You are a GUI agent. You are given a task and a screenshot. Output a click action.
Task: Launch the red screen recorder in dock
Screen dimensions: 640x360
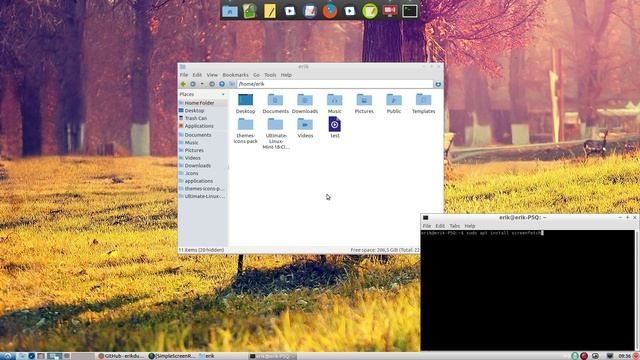pos(390,10)
